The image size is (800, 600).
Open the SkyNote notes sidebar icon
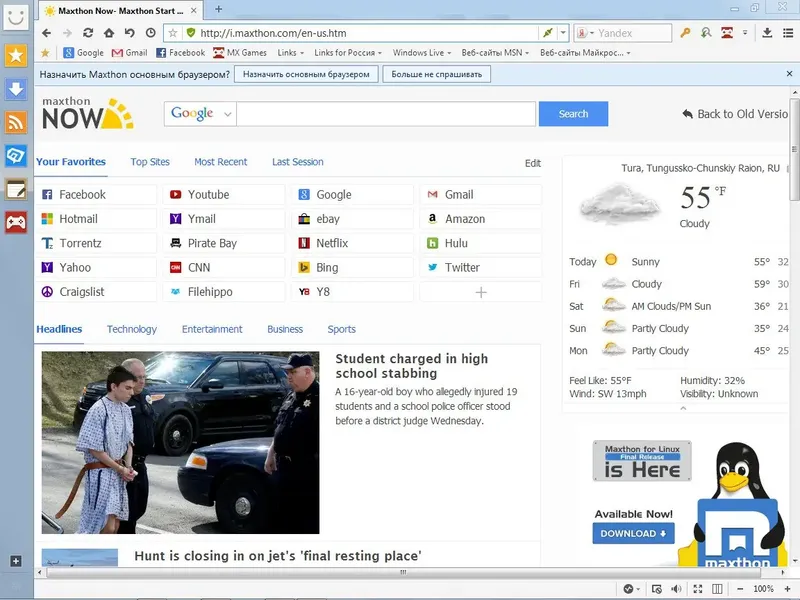pos(16,189)
